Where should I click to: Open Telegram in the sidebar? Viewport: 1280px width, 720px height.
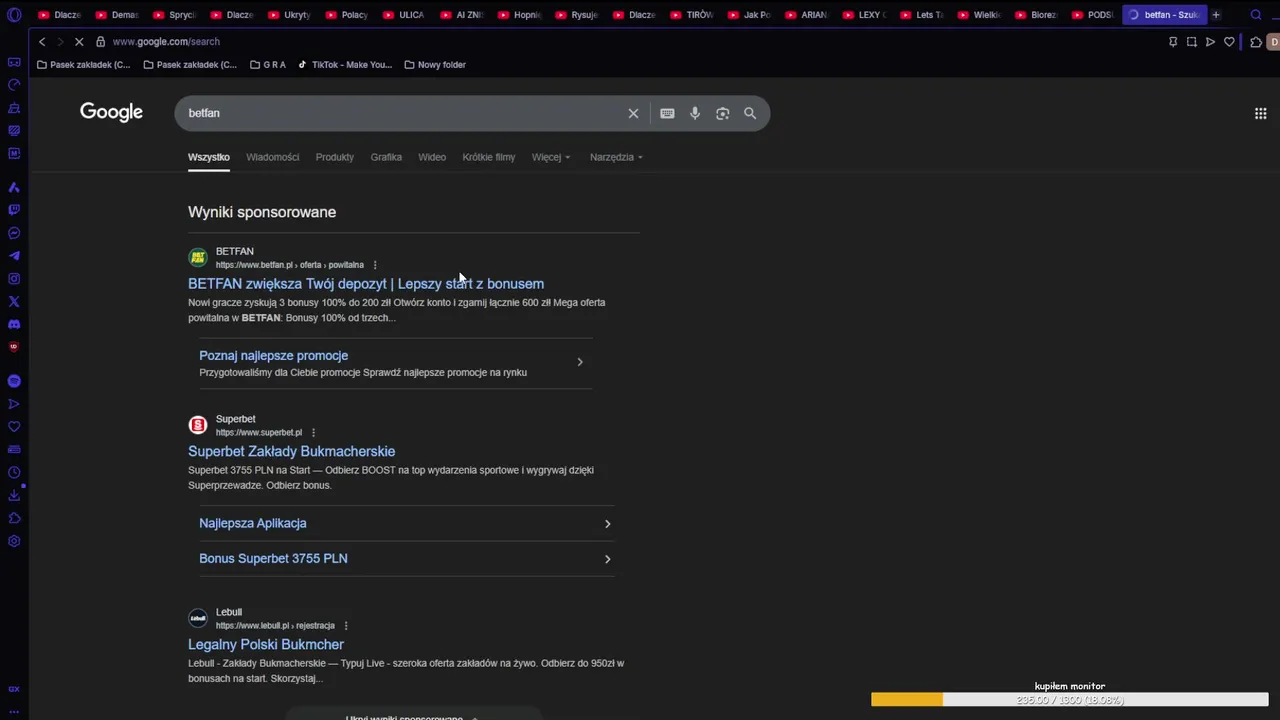click(14, 256)
